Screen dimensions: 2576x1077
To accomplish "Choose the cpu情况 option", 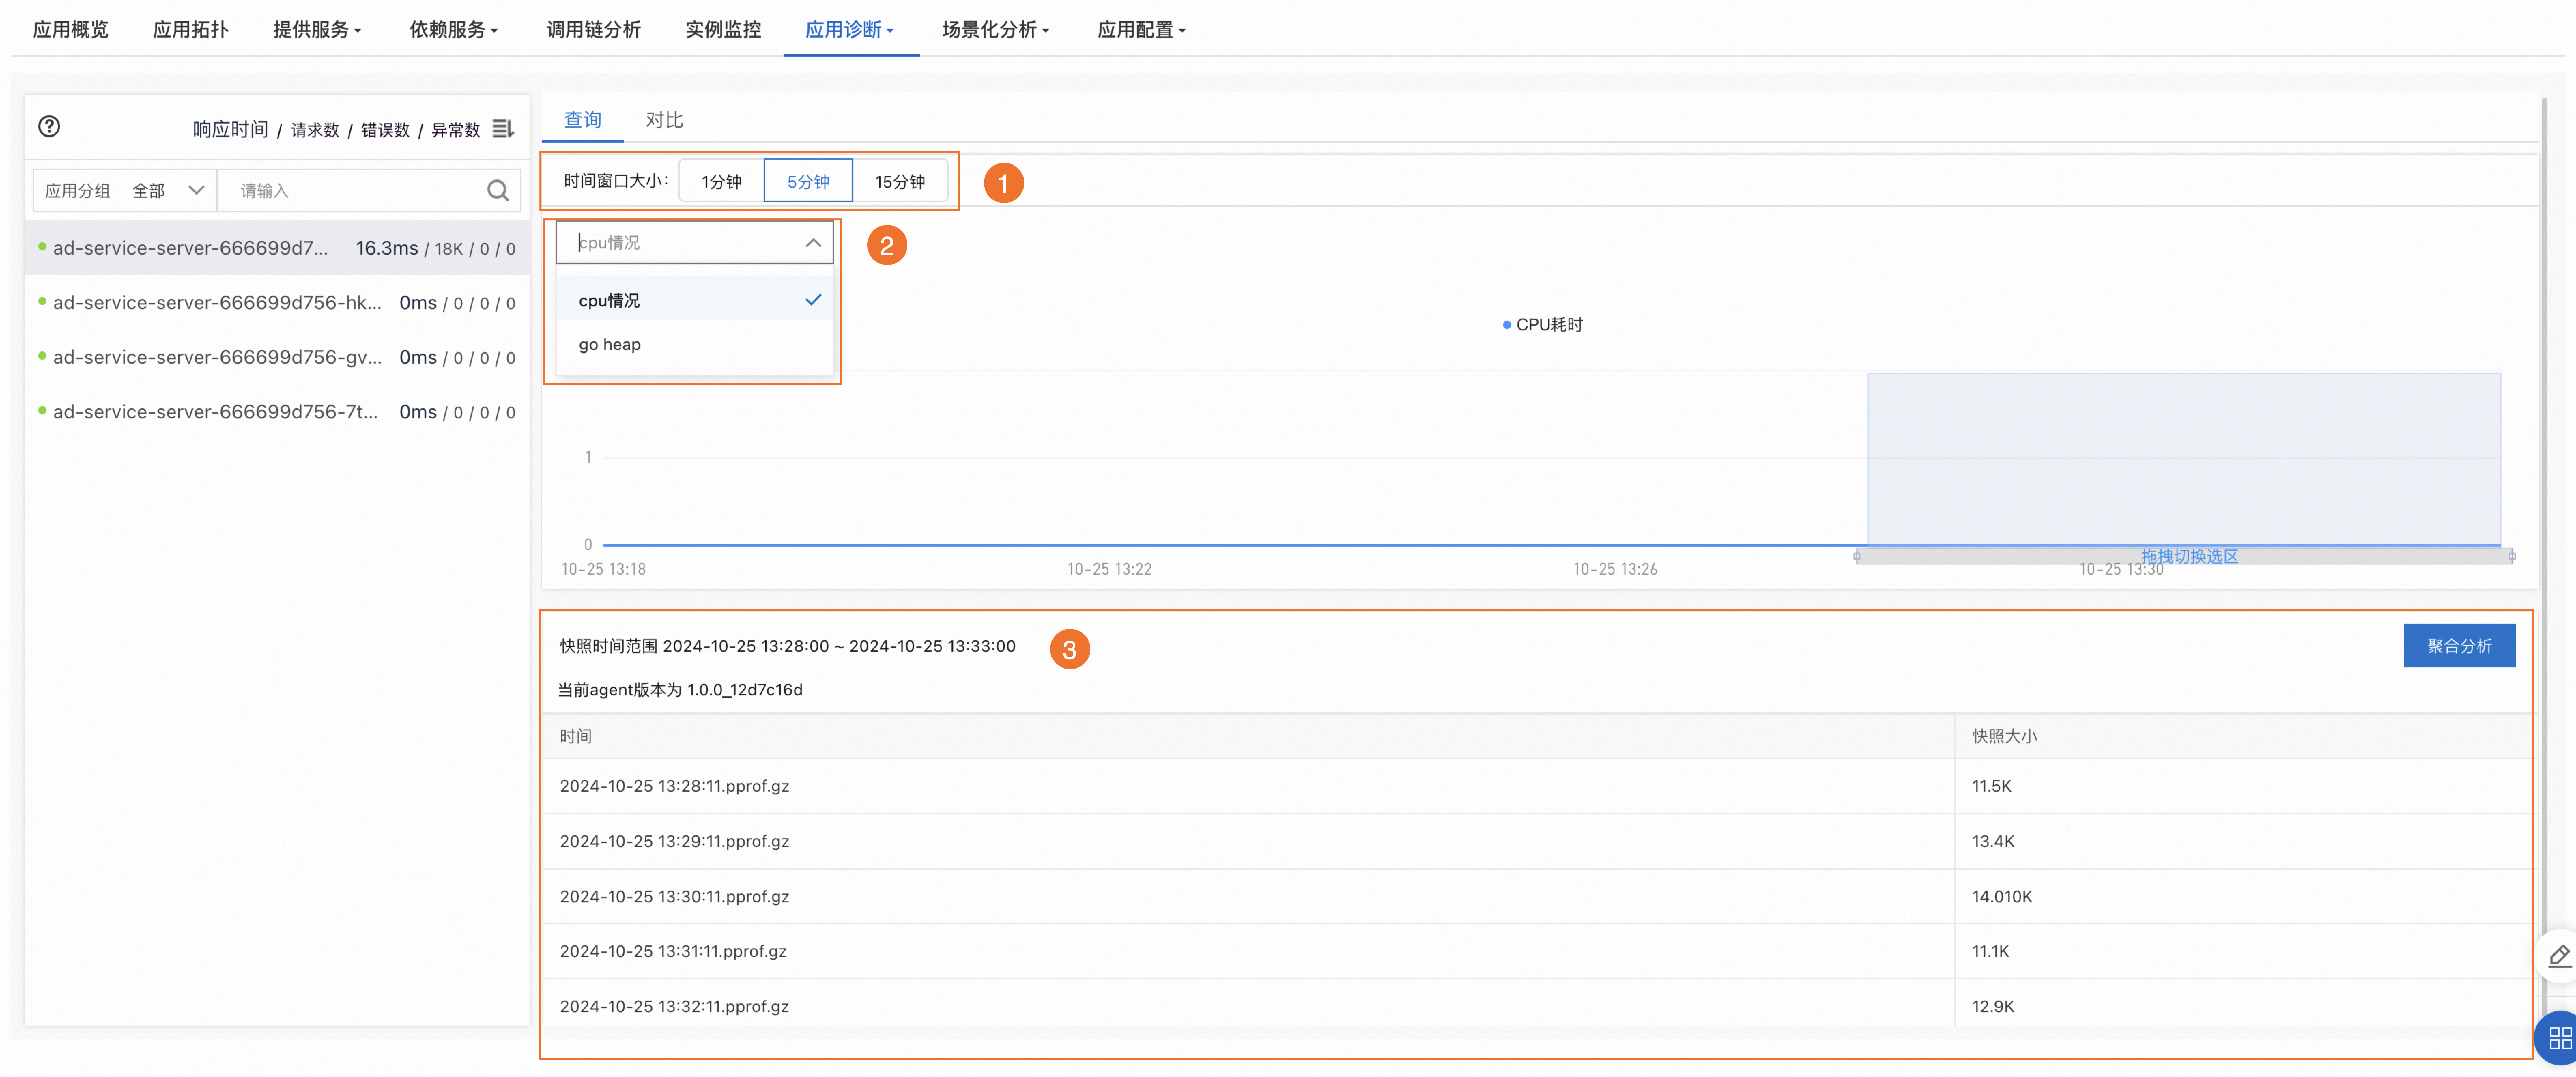I will pos(694,300).
